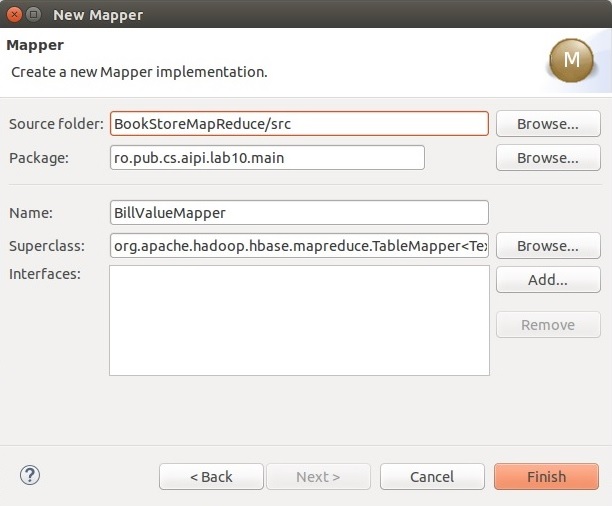The width and height of the screenshot is (612, 506).
Task: Click the Source folder input field
Action: tap(299, 124)
